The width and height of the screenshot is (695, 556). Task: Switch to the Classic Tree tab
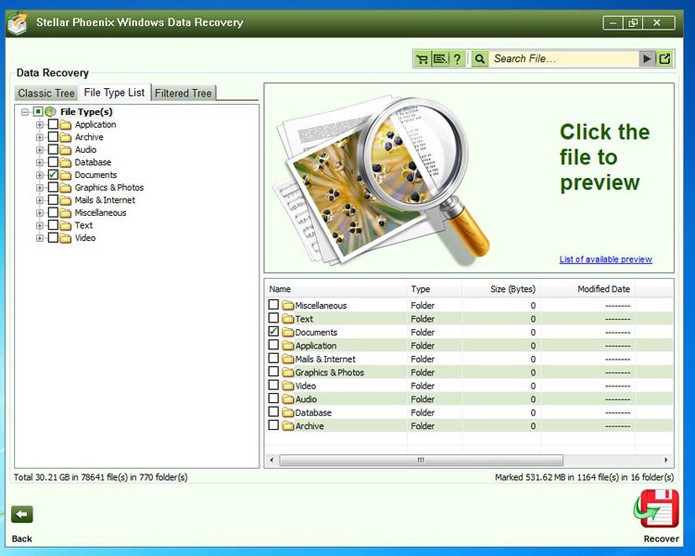click(46, 93)
